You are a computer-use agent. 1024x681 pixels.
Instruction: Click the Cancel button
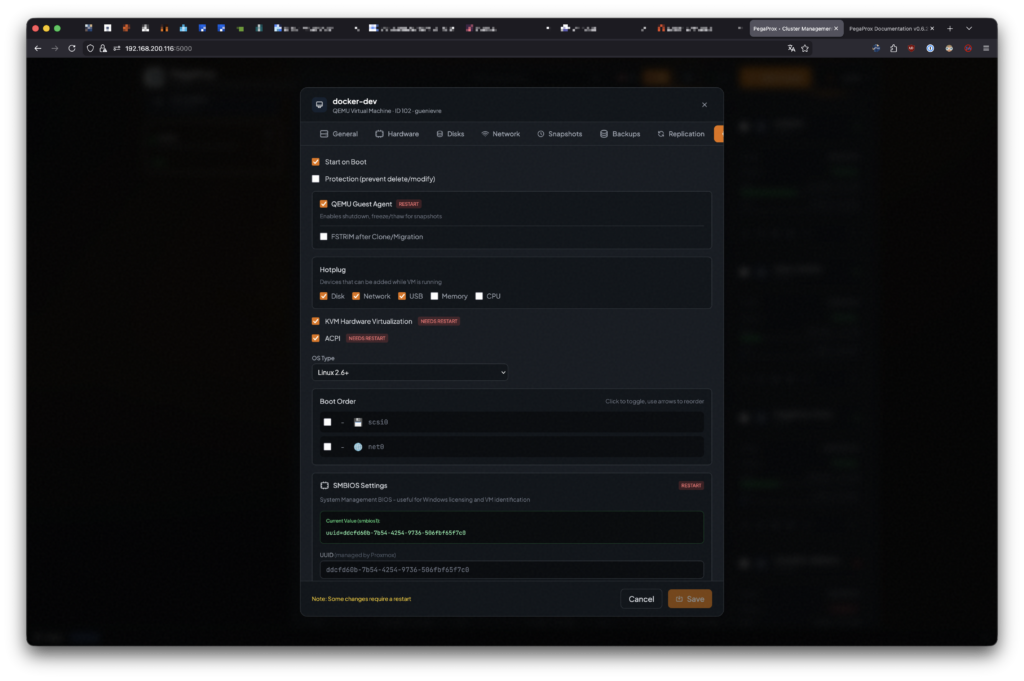pos(641,599)
